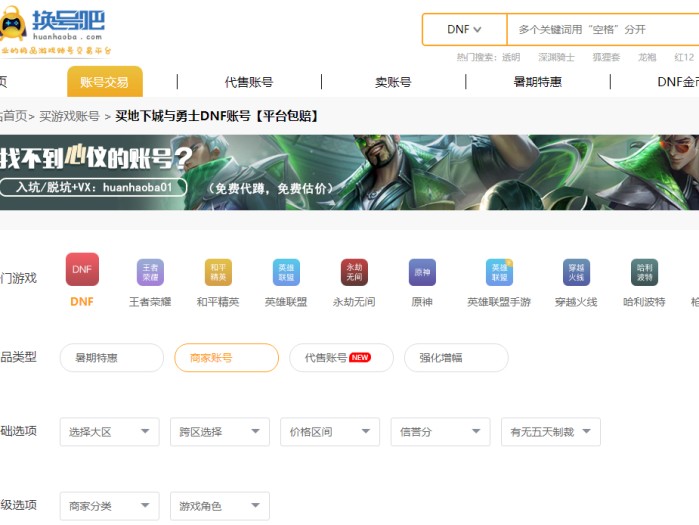Viewport: 699px width, 525px height.
Task: Click hot search term 红12
Action: coord(684,57)
